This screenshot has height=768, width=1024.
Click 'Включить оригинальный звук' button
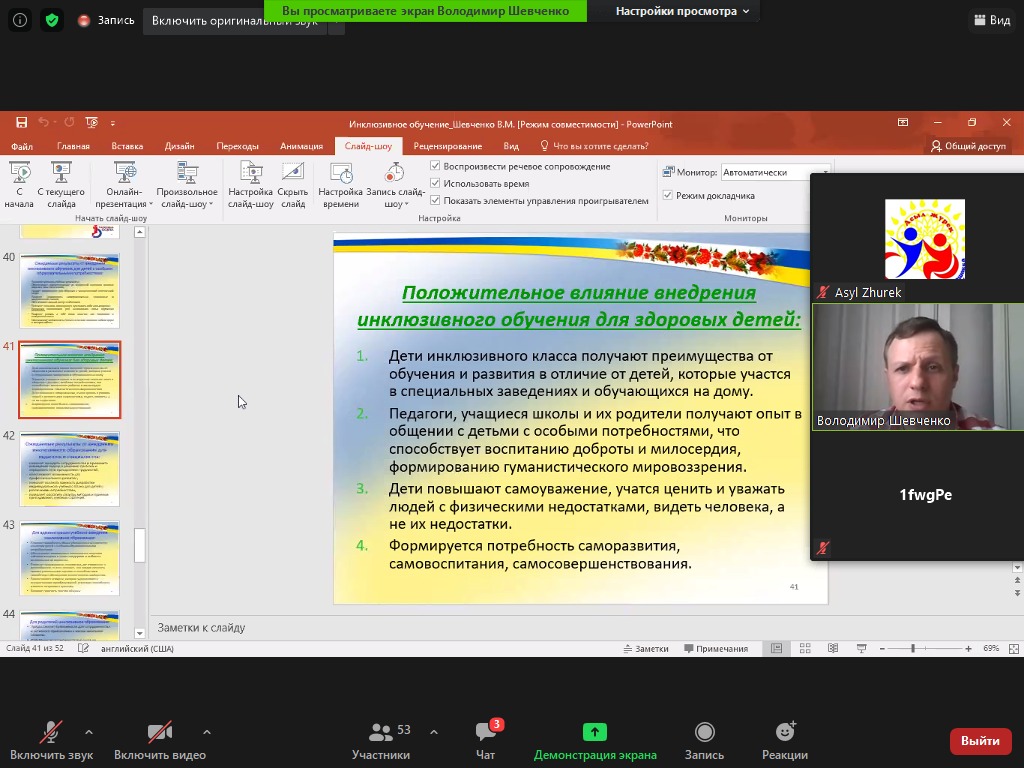(236, 21)
